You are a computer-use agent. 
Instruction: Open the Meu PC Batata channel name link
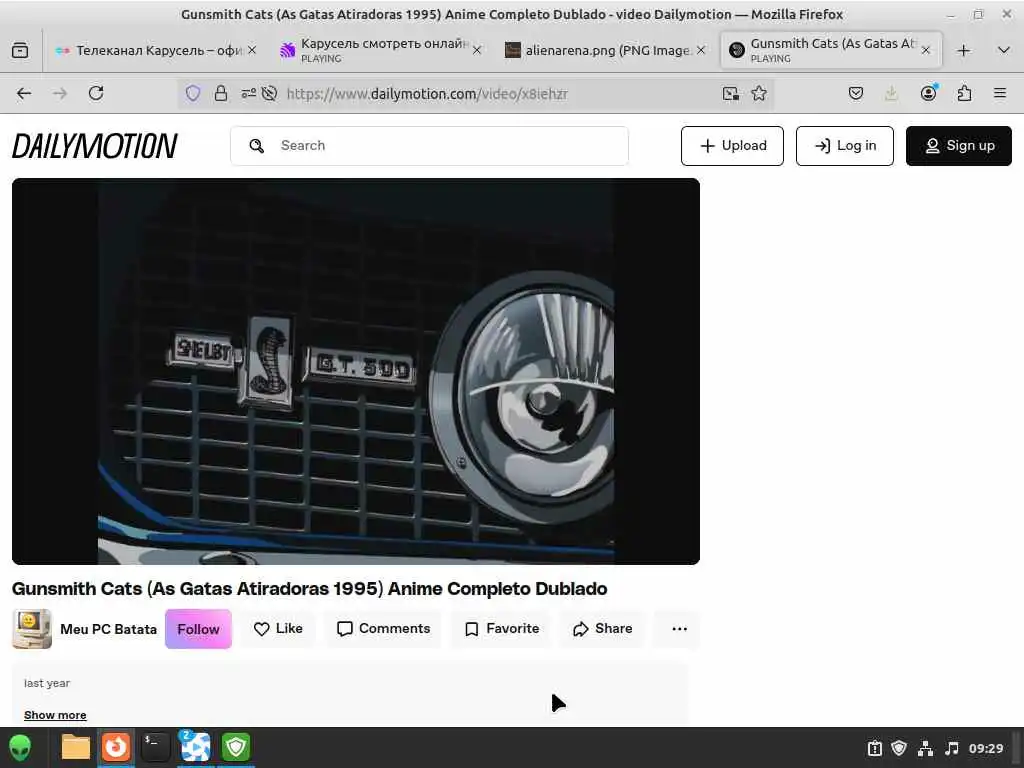108,630
